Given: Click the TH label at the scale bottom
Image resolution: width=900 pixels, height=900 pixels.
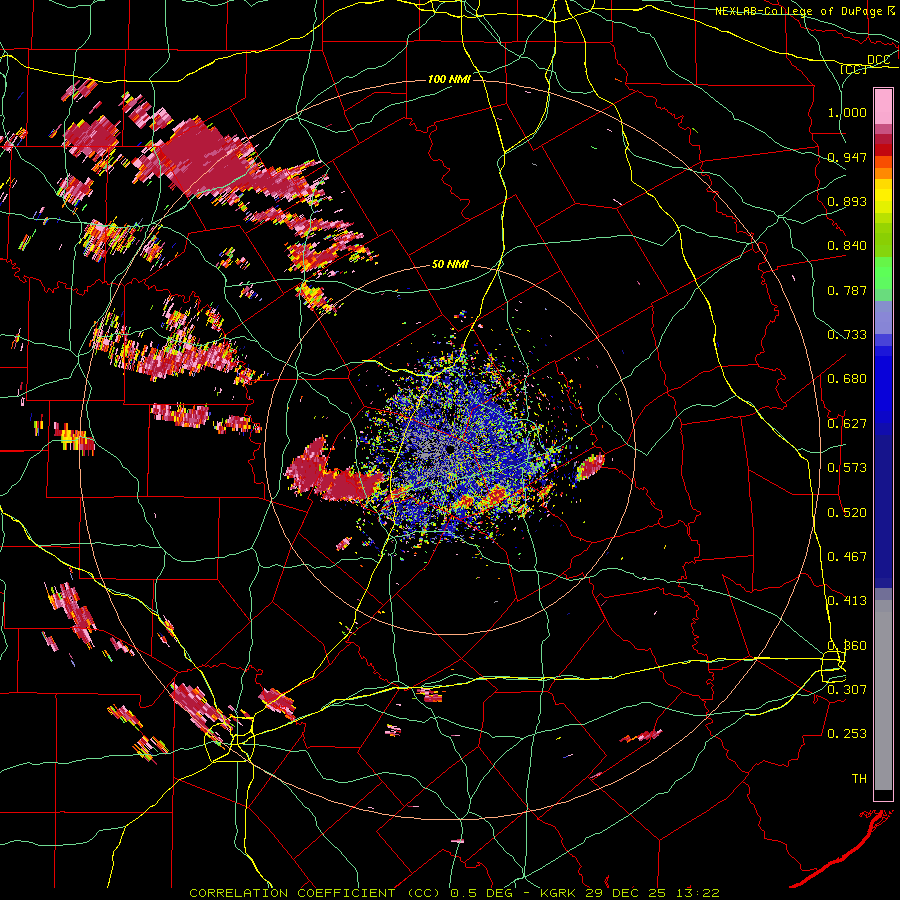Looking at the screenshot, I should tap(859, 779).
